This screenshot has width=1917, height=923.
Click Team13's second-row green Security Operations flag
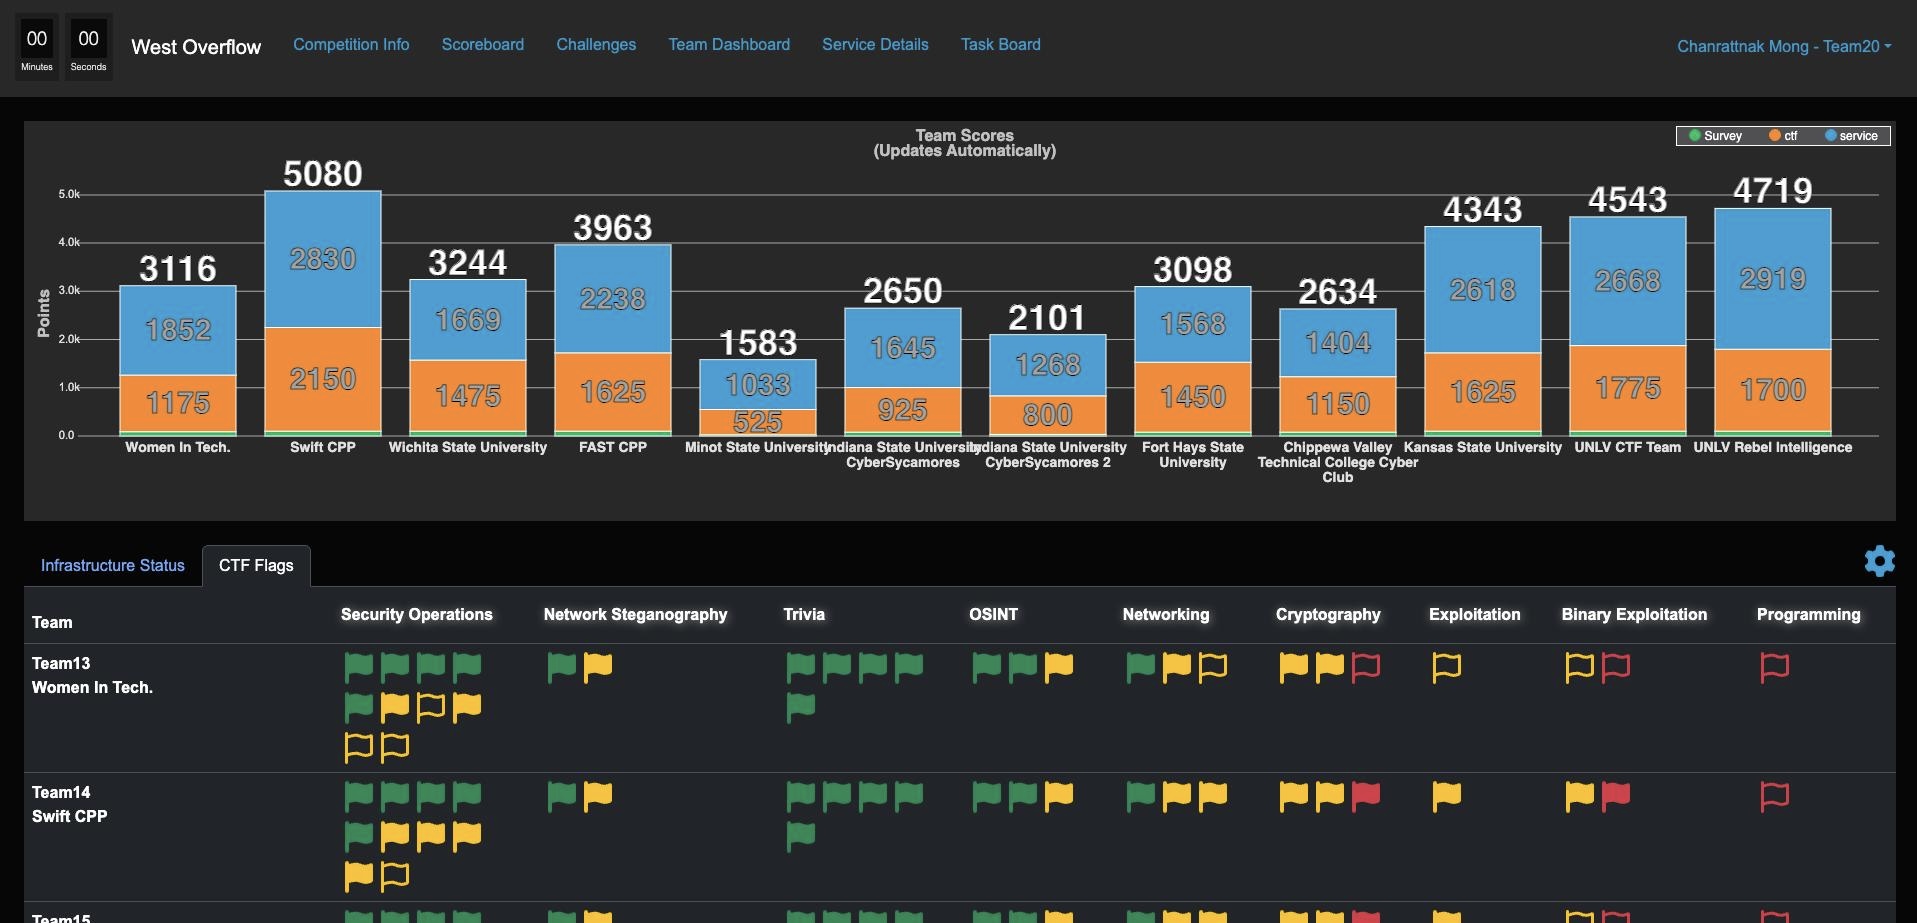358,707
